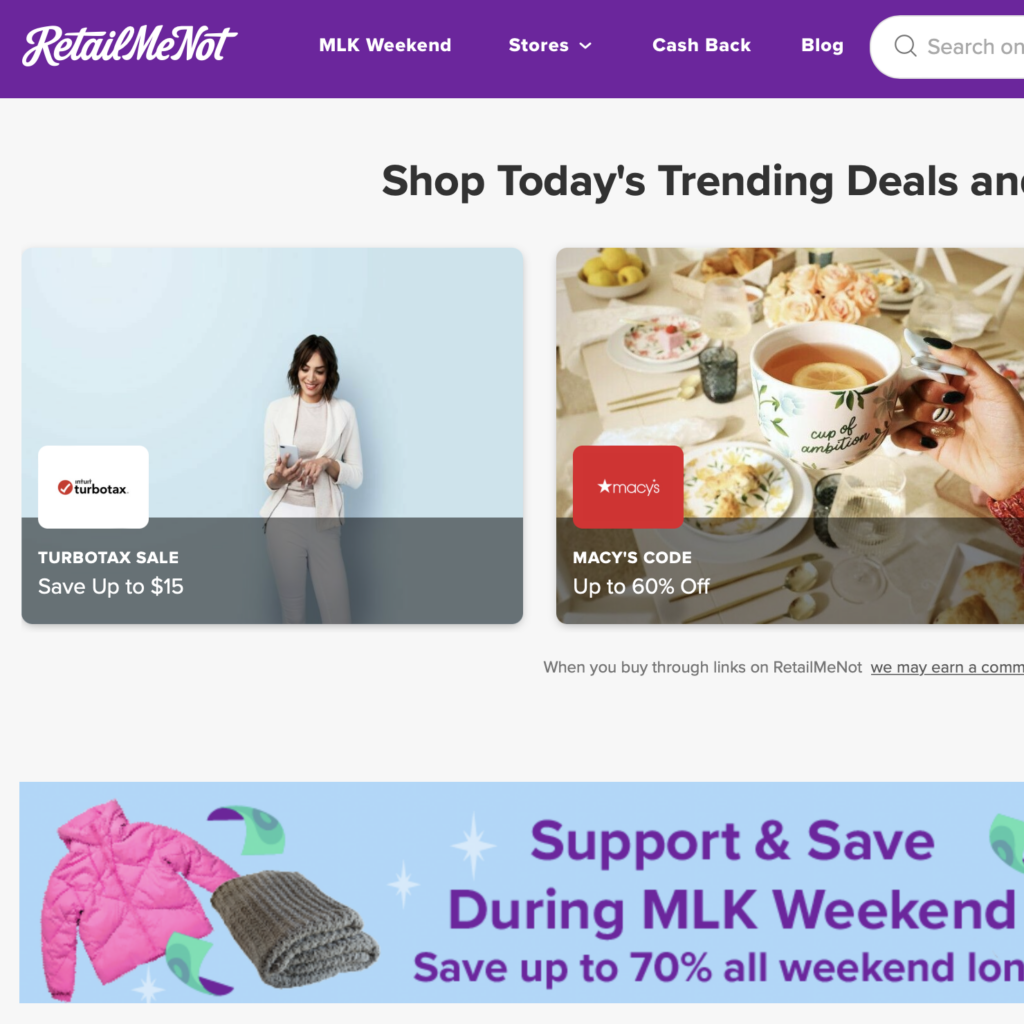The image size is (1024, 1024).
Task: Click the 'we may earn a commission' link
Action: pos(947,667)
